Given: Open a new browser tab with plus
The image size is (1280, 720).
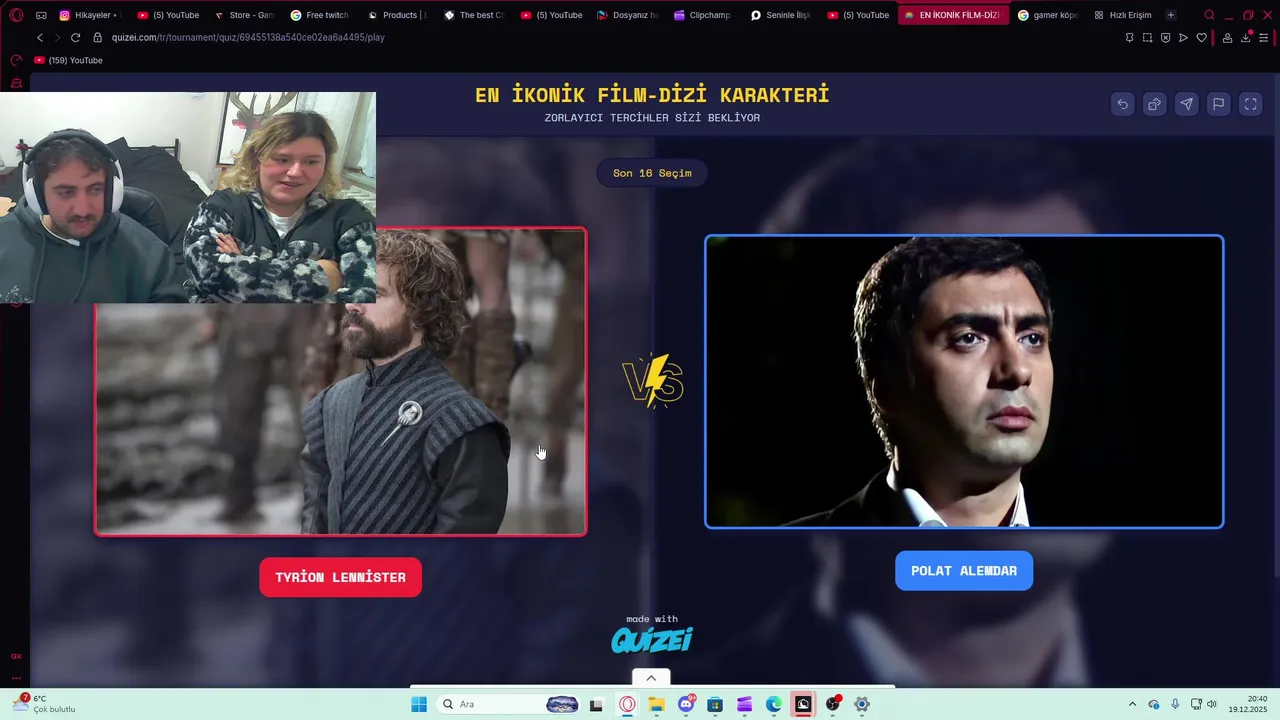Looking at the screenshot, I should pyautogui.click(x=1171, y=15).
